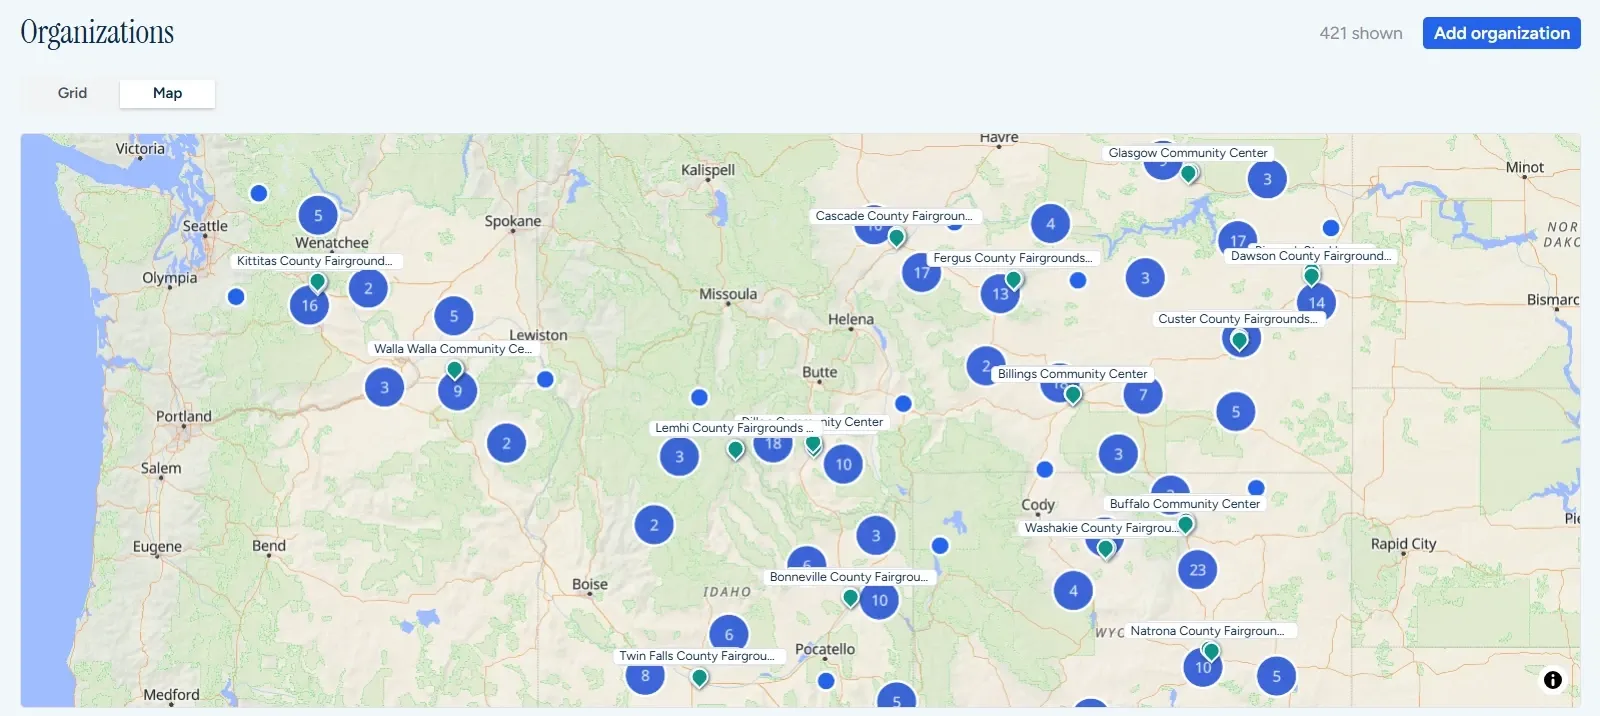
Task: Click the Kittitas County Fairgrounds pin
Action: tap(318, 282)
